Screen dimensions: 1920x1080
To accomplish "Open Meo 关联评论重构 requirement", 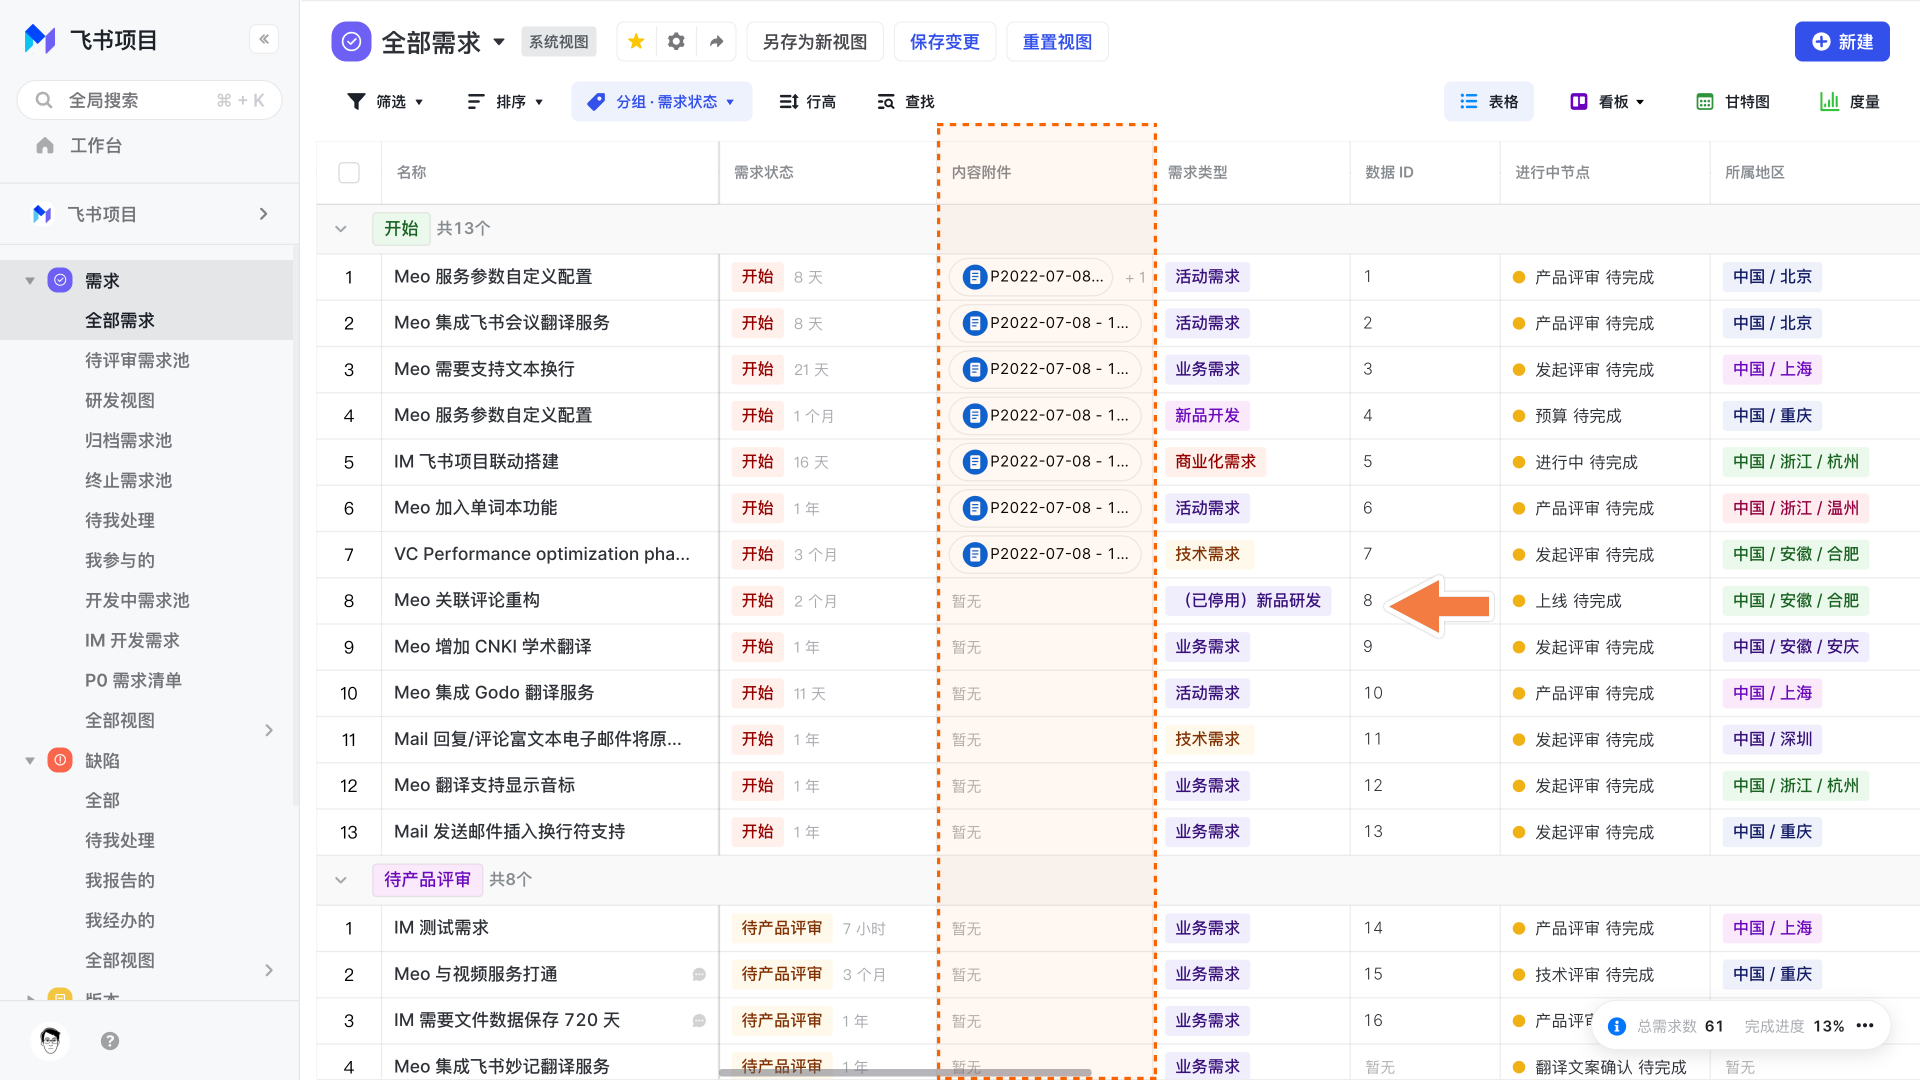I will click(467, 600).
